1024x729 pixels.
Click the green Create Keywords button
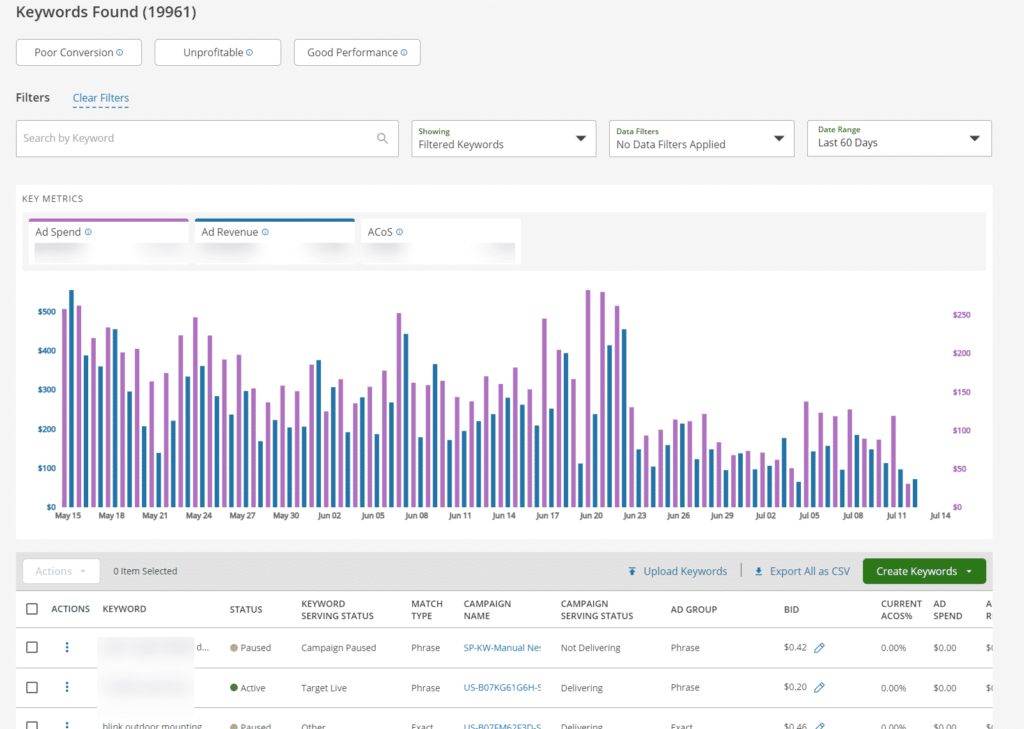(x=923, y=572)
